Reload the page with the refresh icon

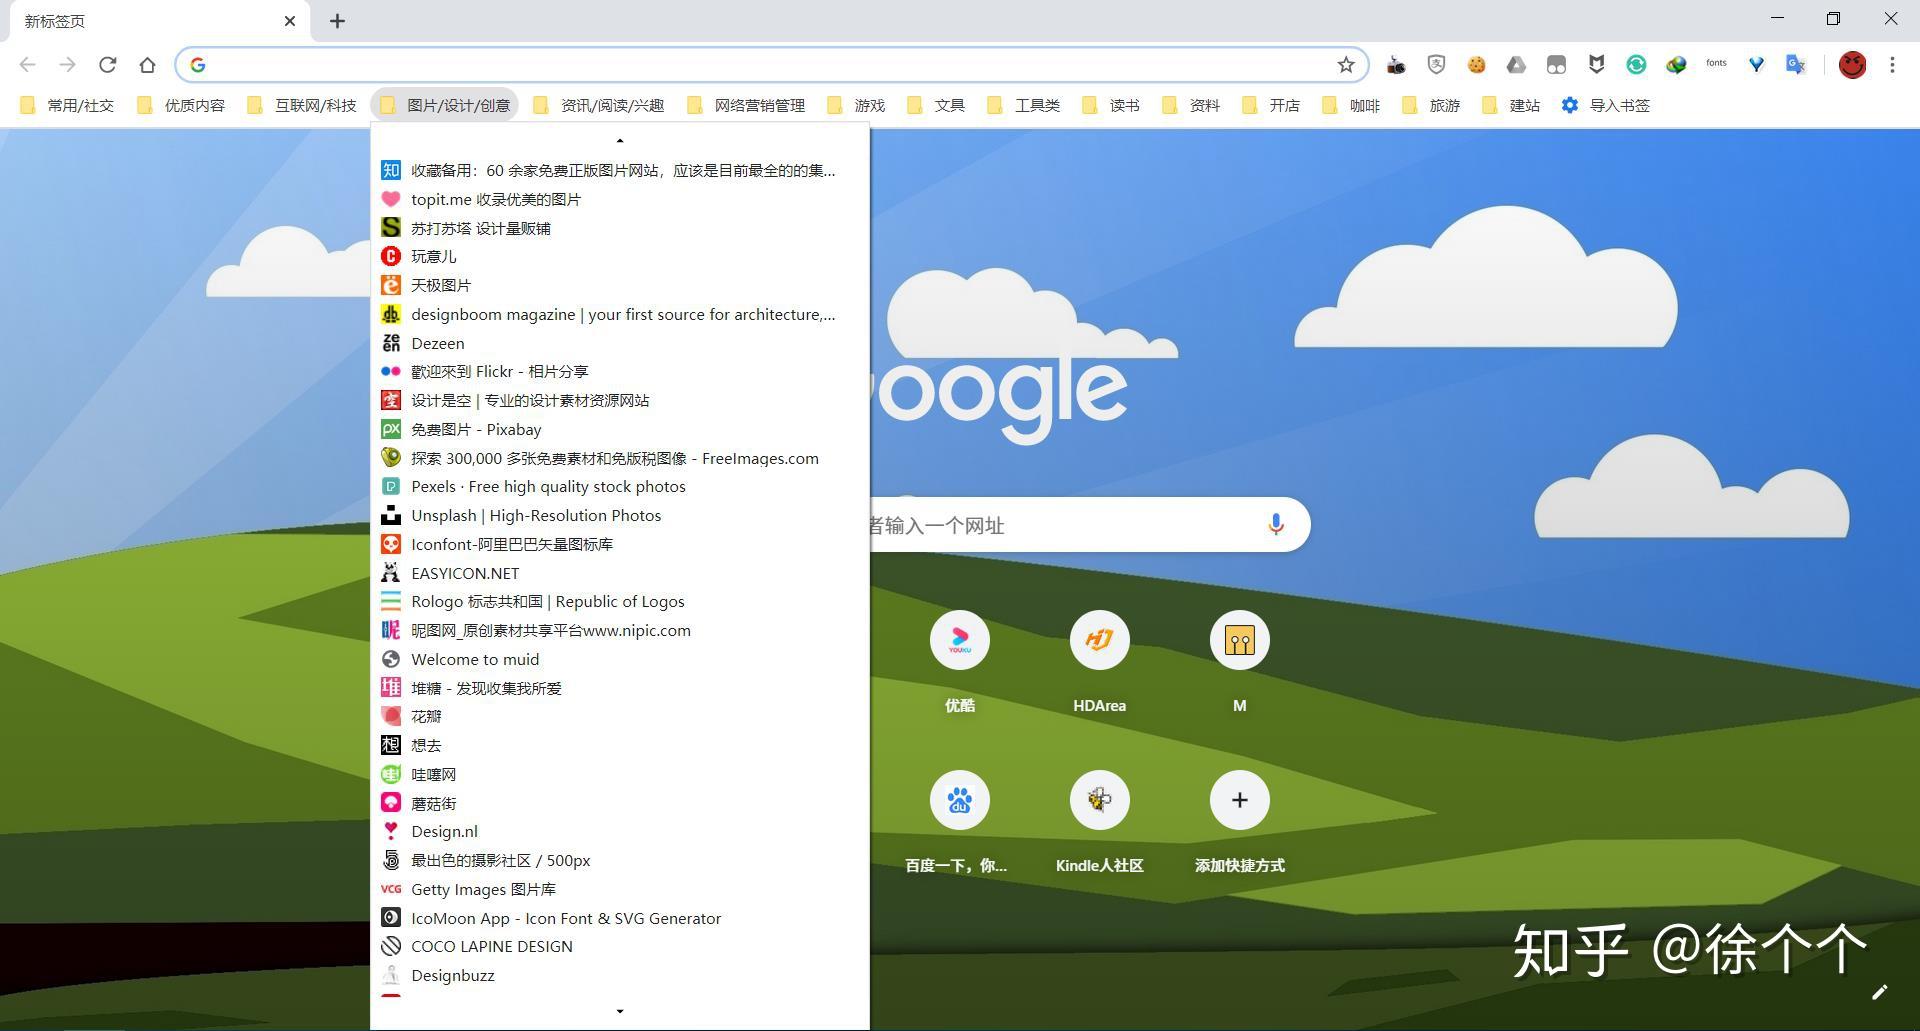coord(107,65)
